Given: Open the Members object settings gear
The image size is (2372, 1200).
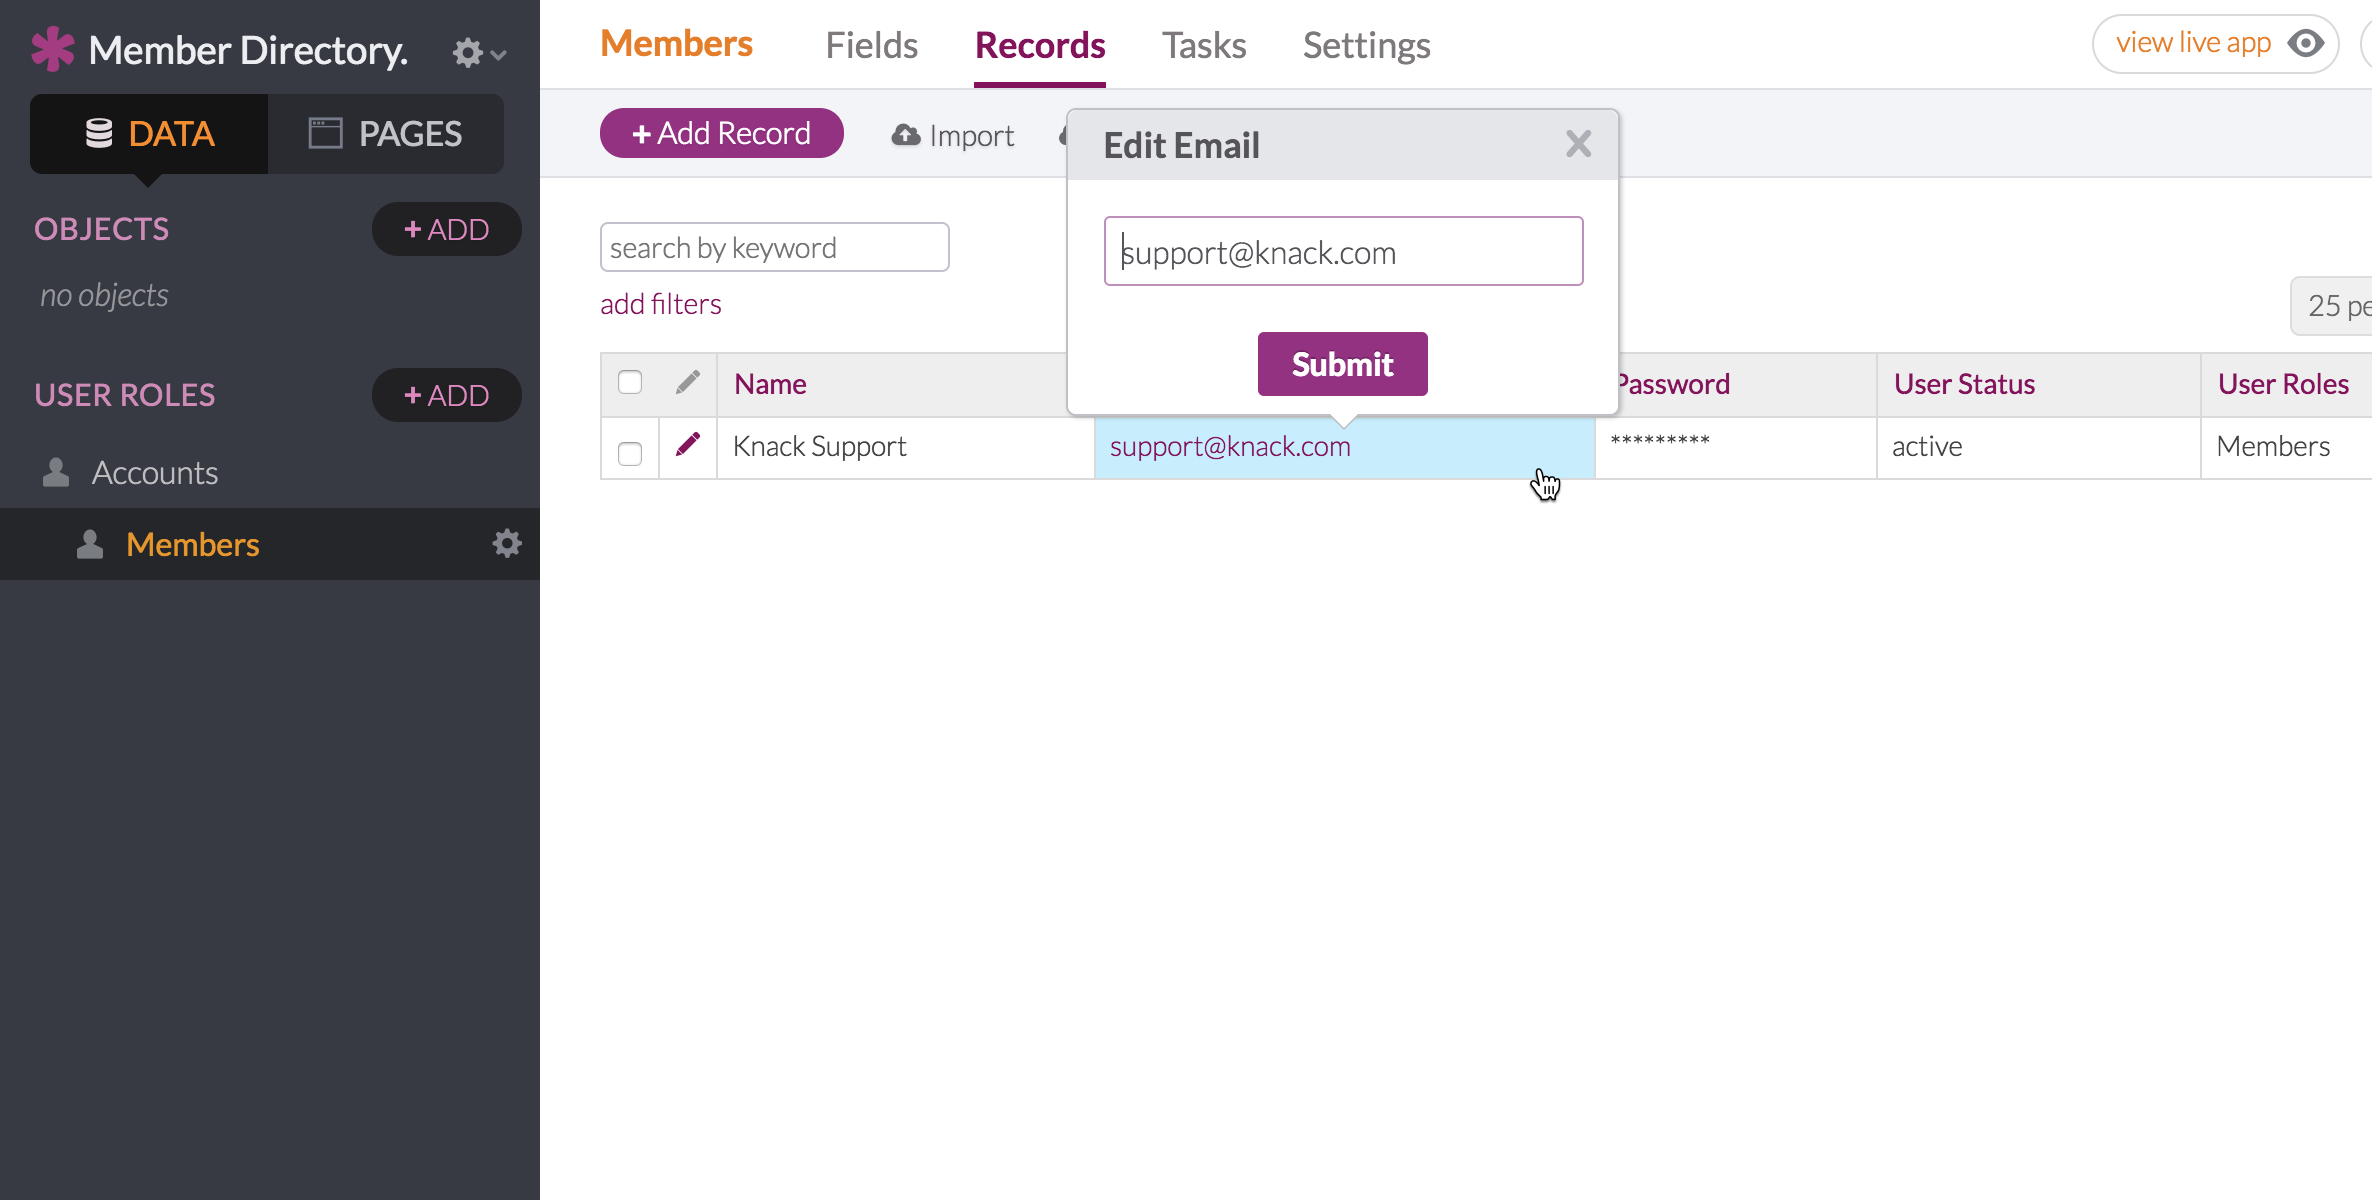Looking at the screenshot, I should click(x=507, y=543).
